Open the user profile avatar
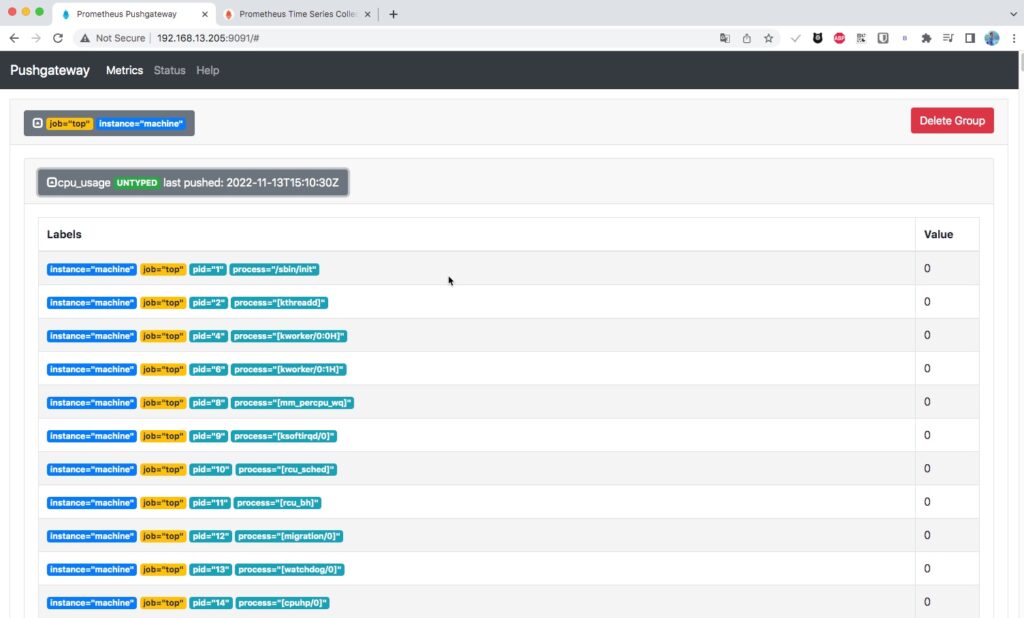Screen dimensions: 1024x618 click(x=992, y=38)
